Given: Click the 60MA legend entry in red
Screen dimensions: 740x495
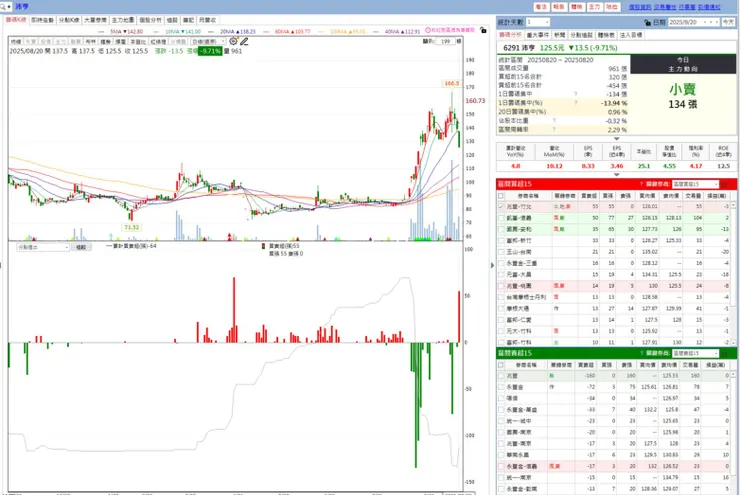Looking at the screenshot, I should [x=292, y=32].
